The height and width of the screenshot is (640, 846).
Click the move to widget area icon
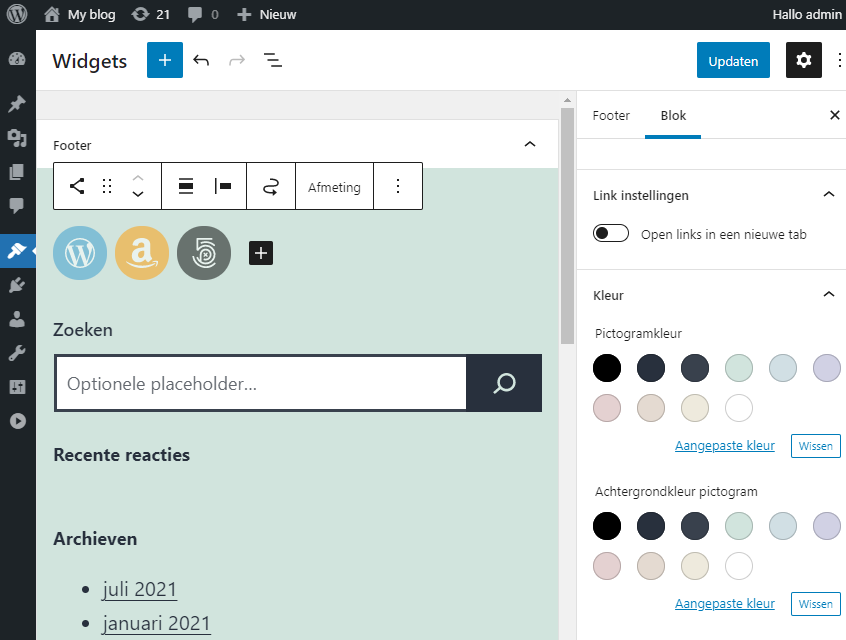(x=270, y=186)
